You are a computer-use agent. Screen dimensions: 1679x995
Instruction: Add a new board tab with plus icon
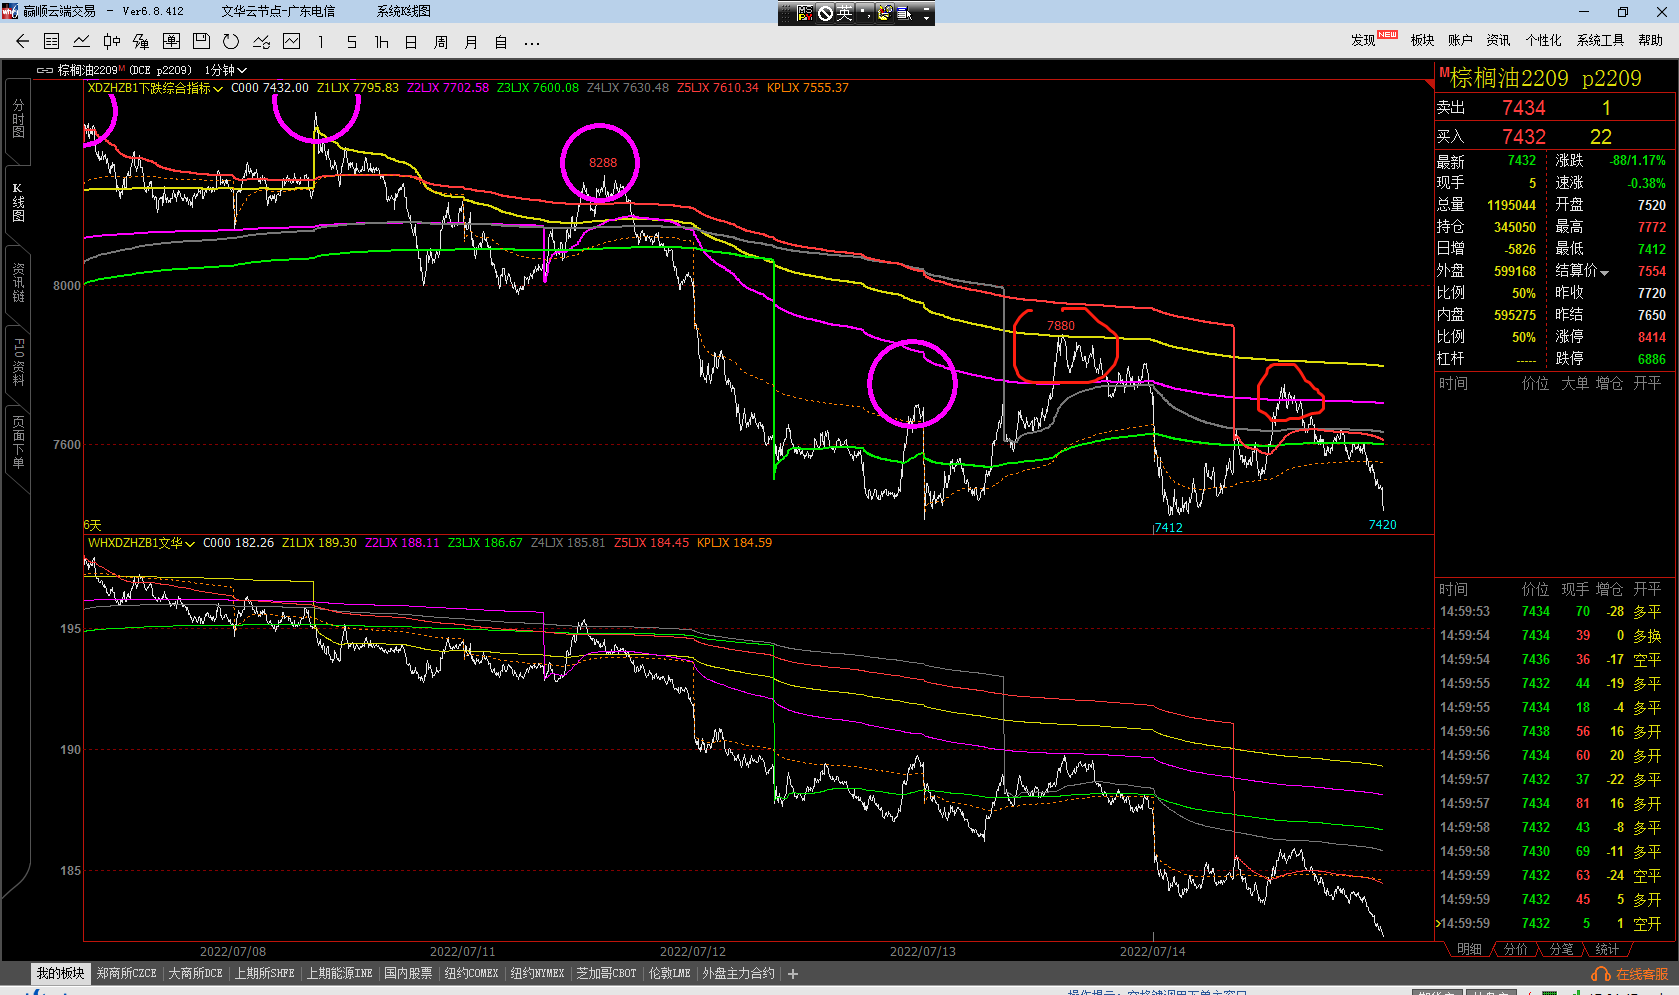pyautogui.click(x=793, y=974)
